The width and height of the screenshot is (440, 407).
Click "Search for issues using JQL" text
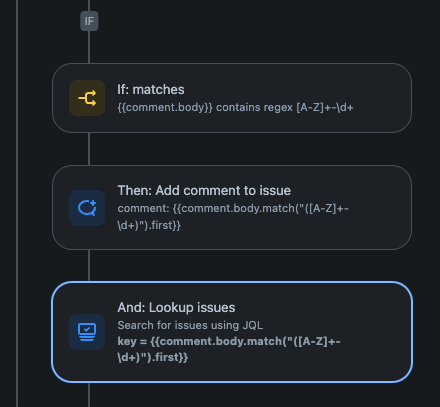(x=190, y=325)
